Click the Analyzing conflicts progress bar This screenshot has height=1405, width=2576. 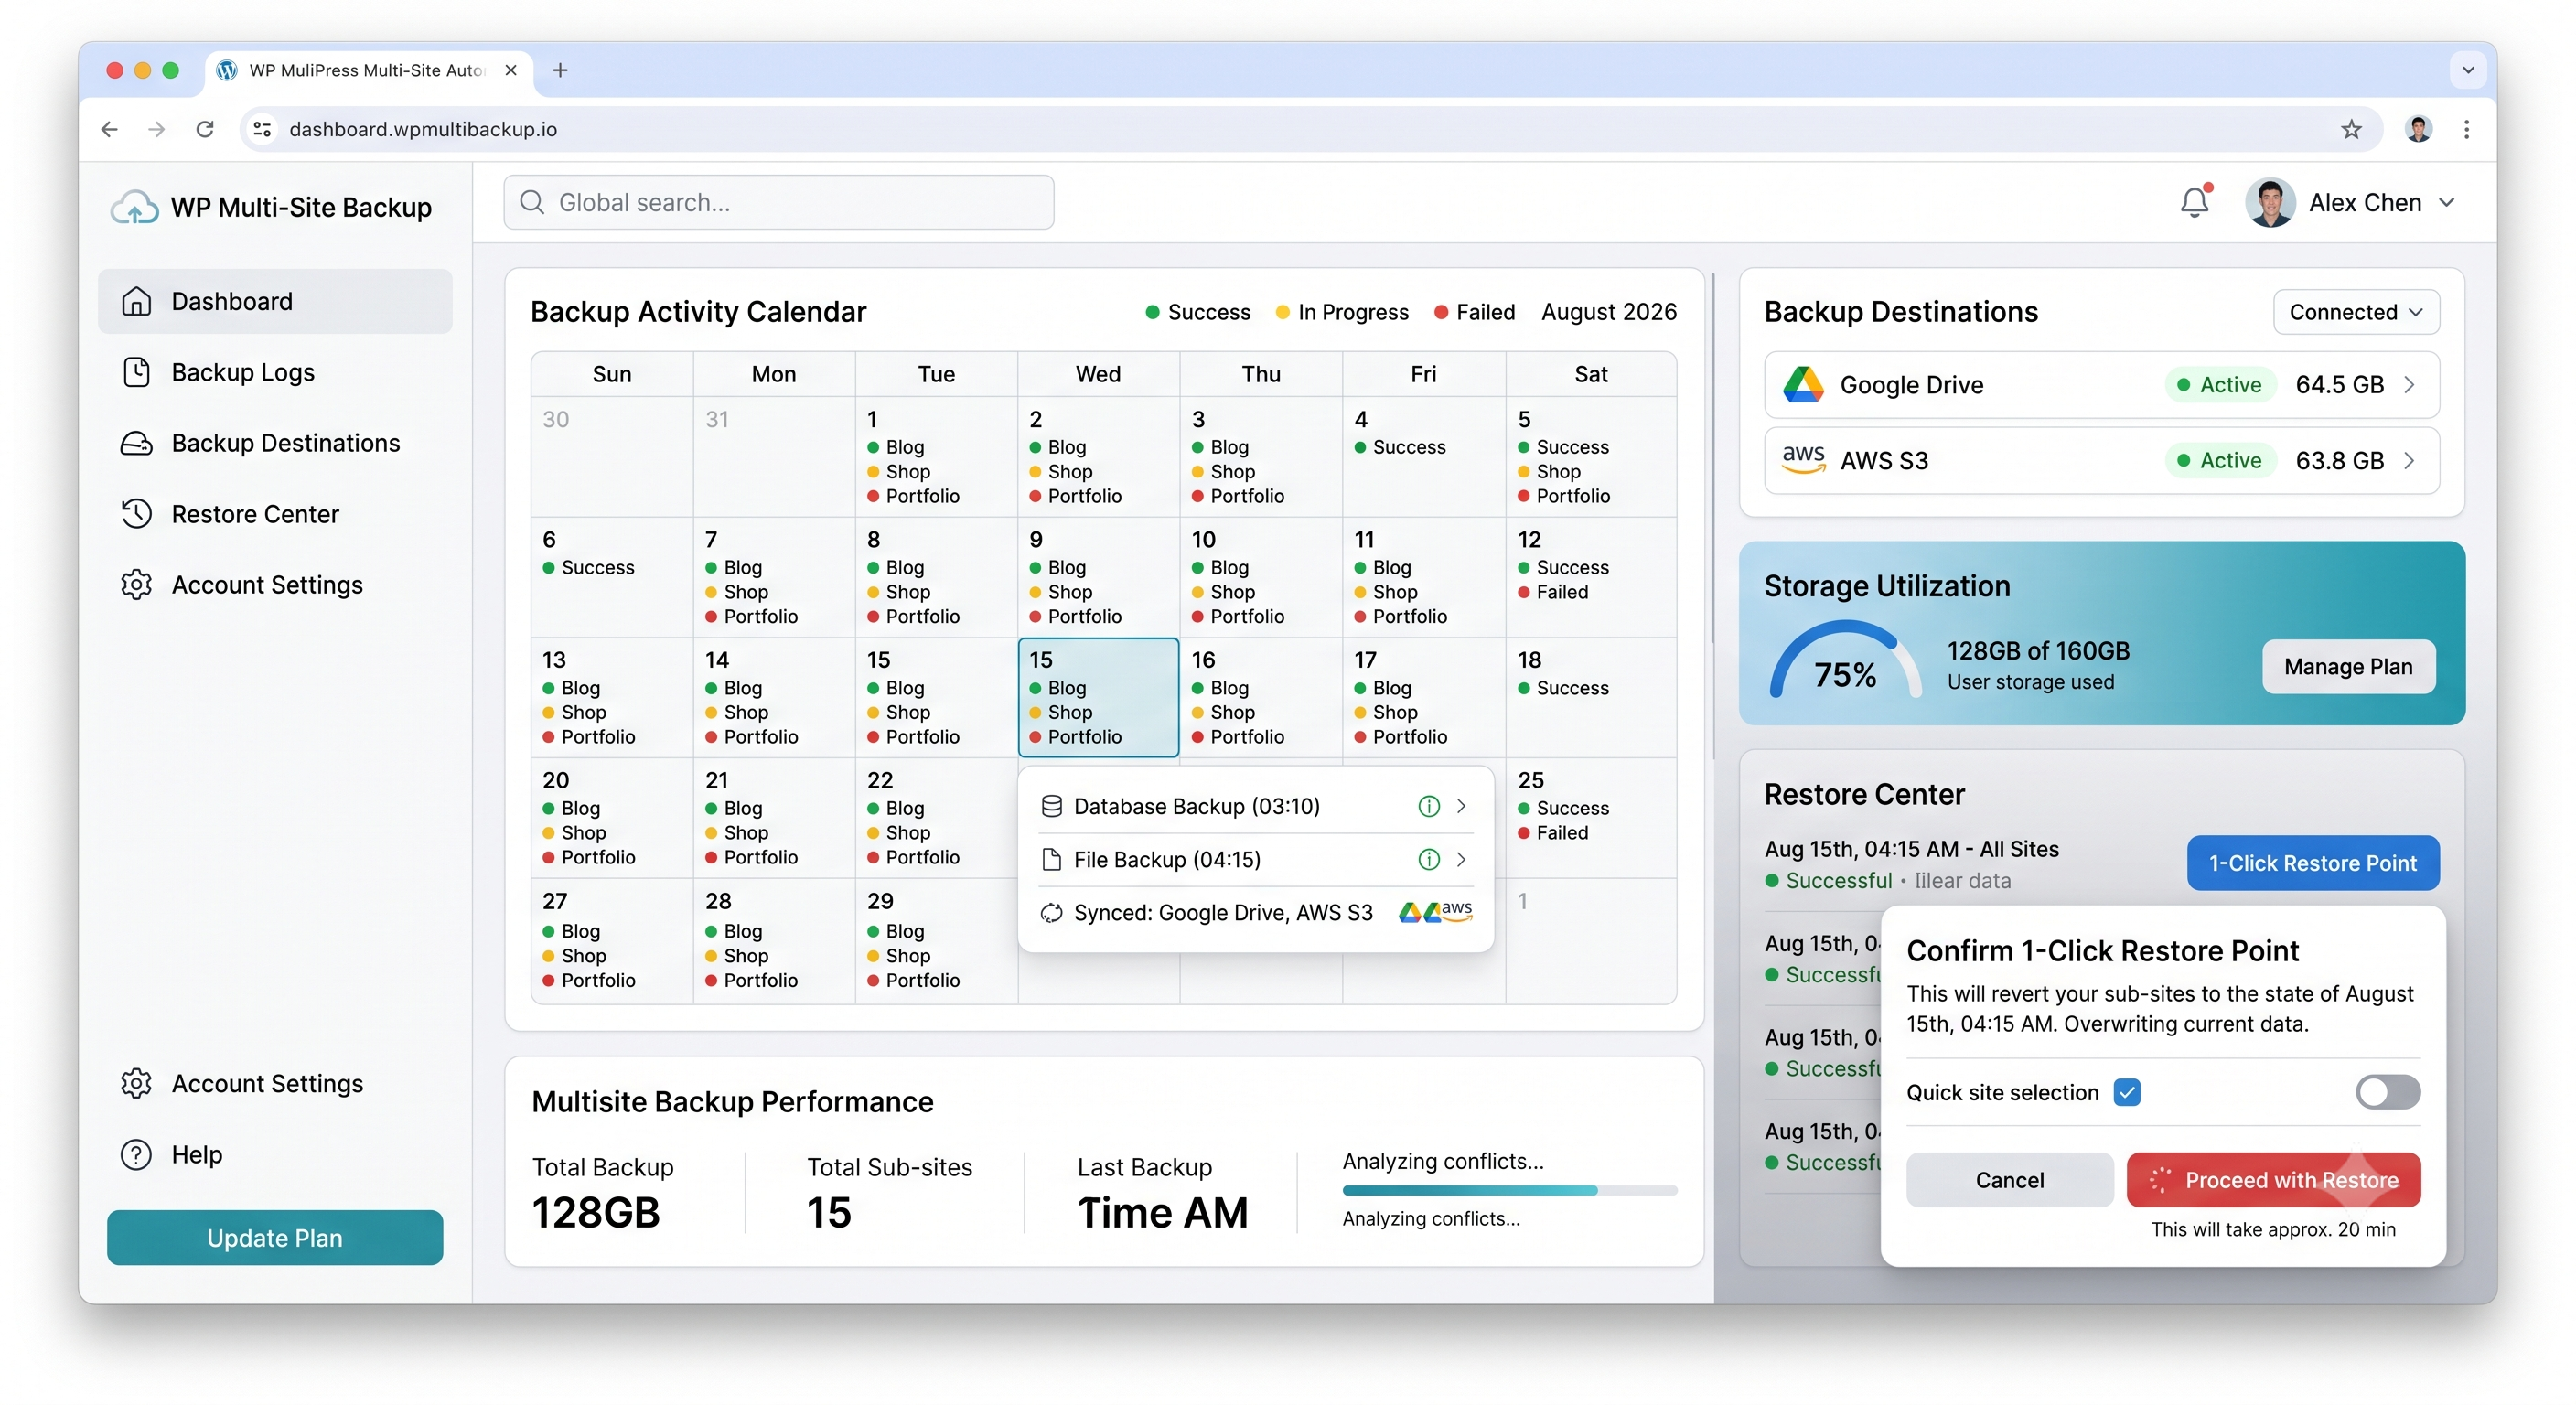(1509, 1190)
